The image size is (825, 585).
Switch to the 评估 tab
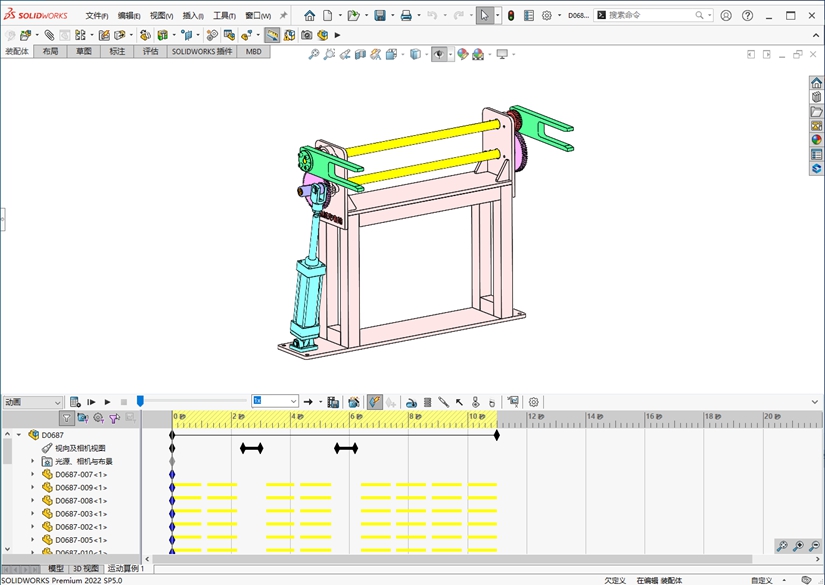coord(150,51)
